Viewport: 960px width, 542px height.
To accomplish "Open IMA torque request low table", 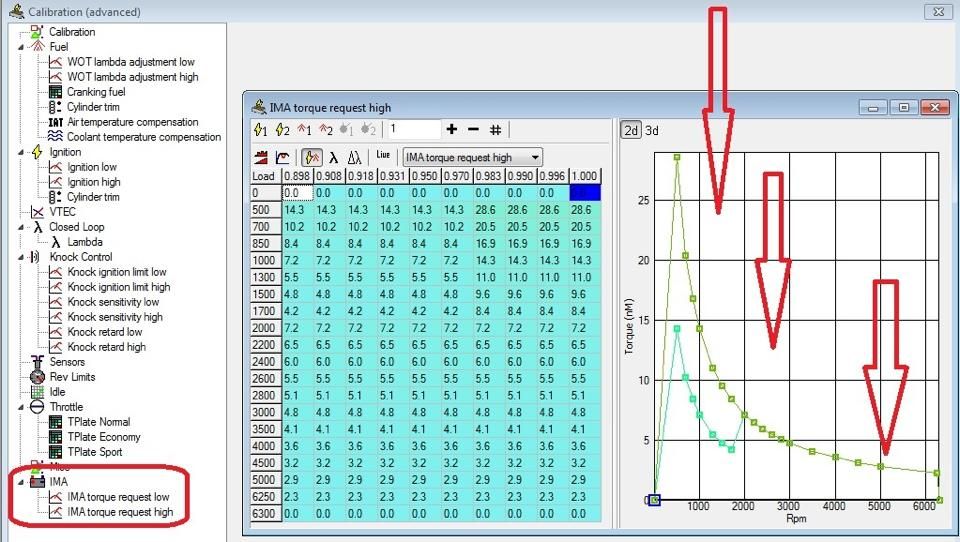I will [118, 497].
